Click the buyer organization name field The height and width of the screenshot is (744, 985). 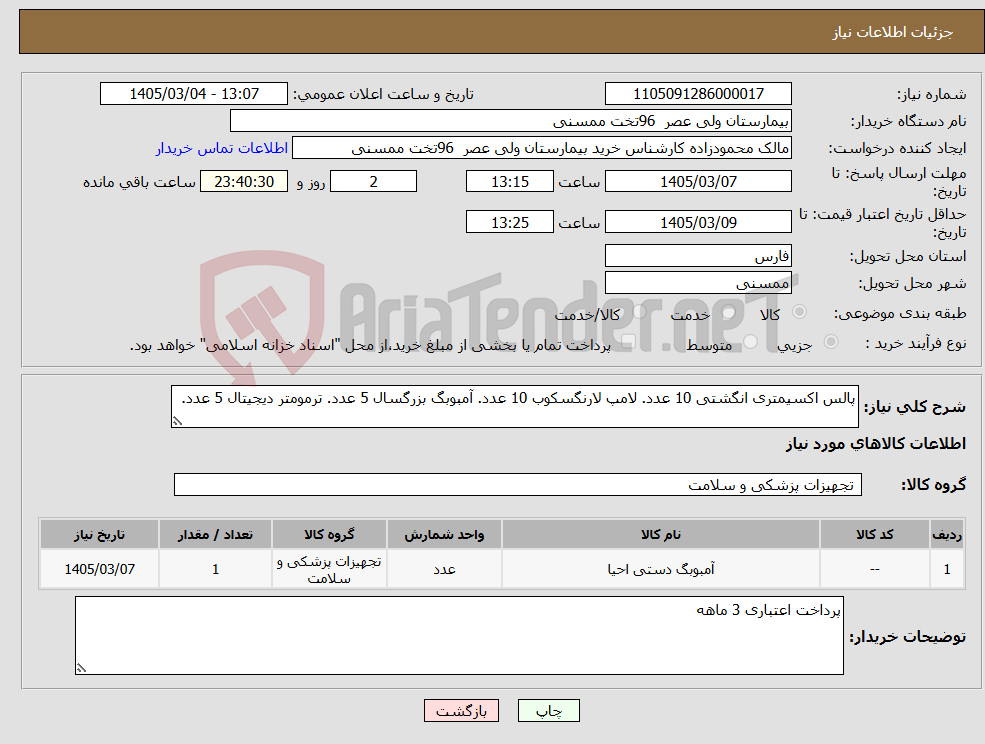click(x=511, y=121)
